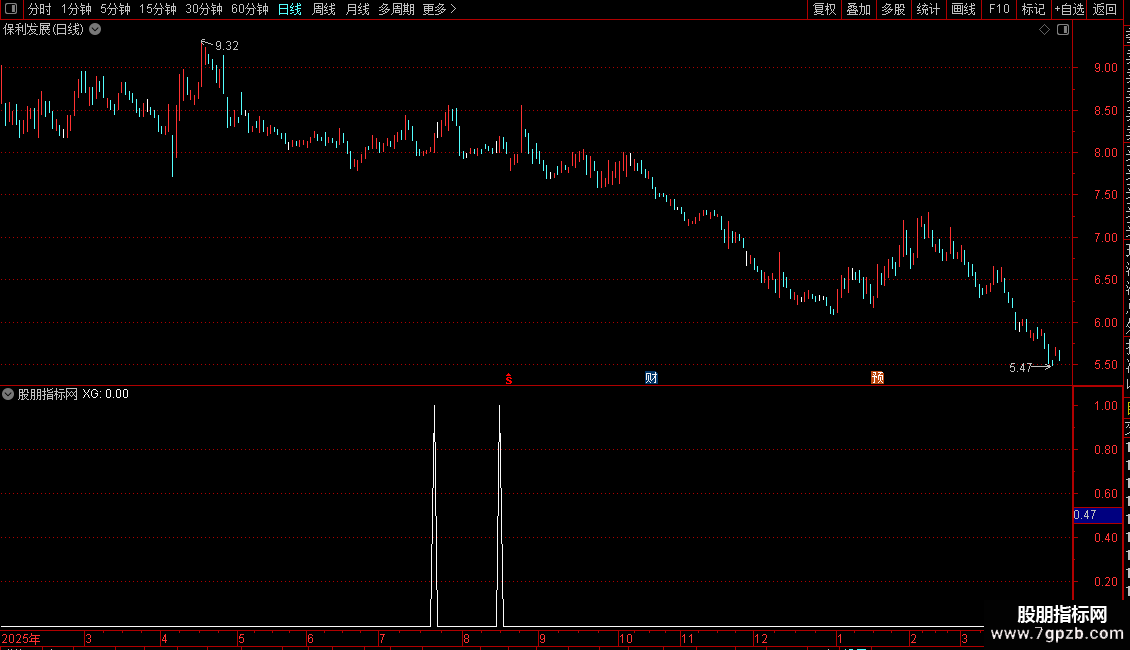Click the 标记 mark button
Image resolution: width=1130 pixels, height=650 pixels.
pyautogui.click(x=1033, y=9)
